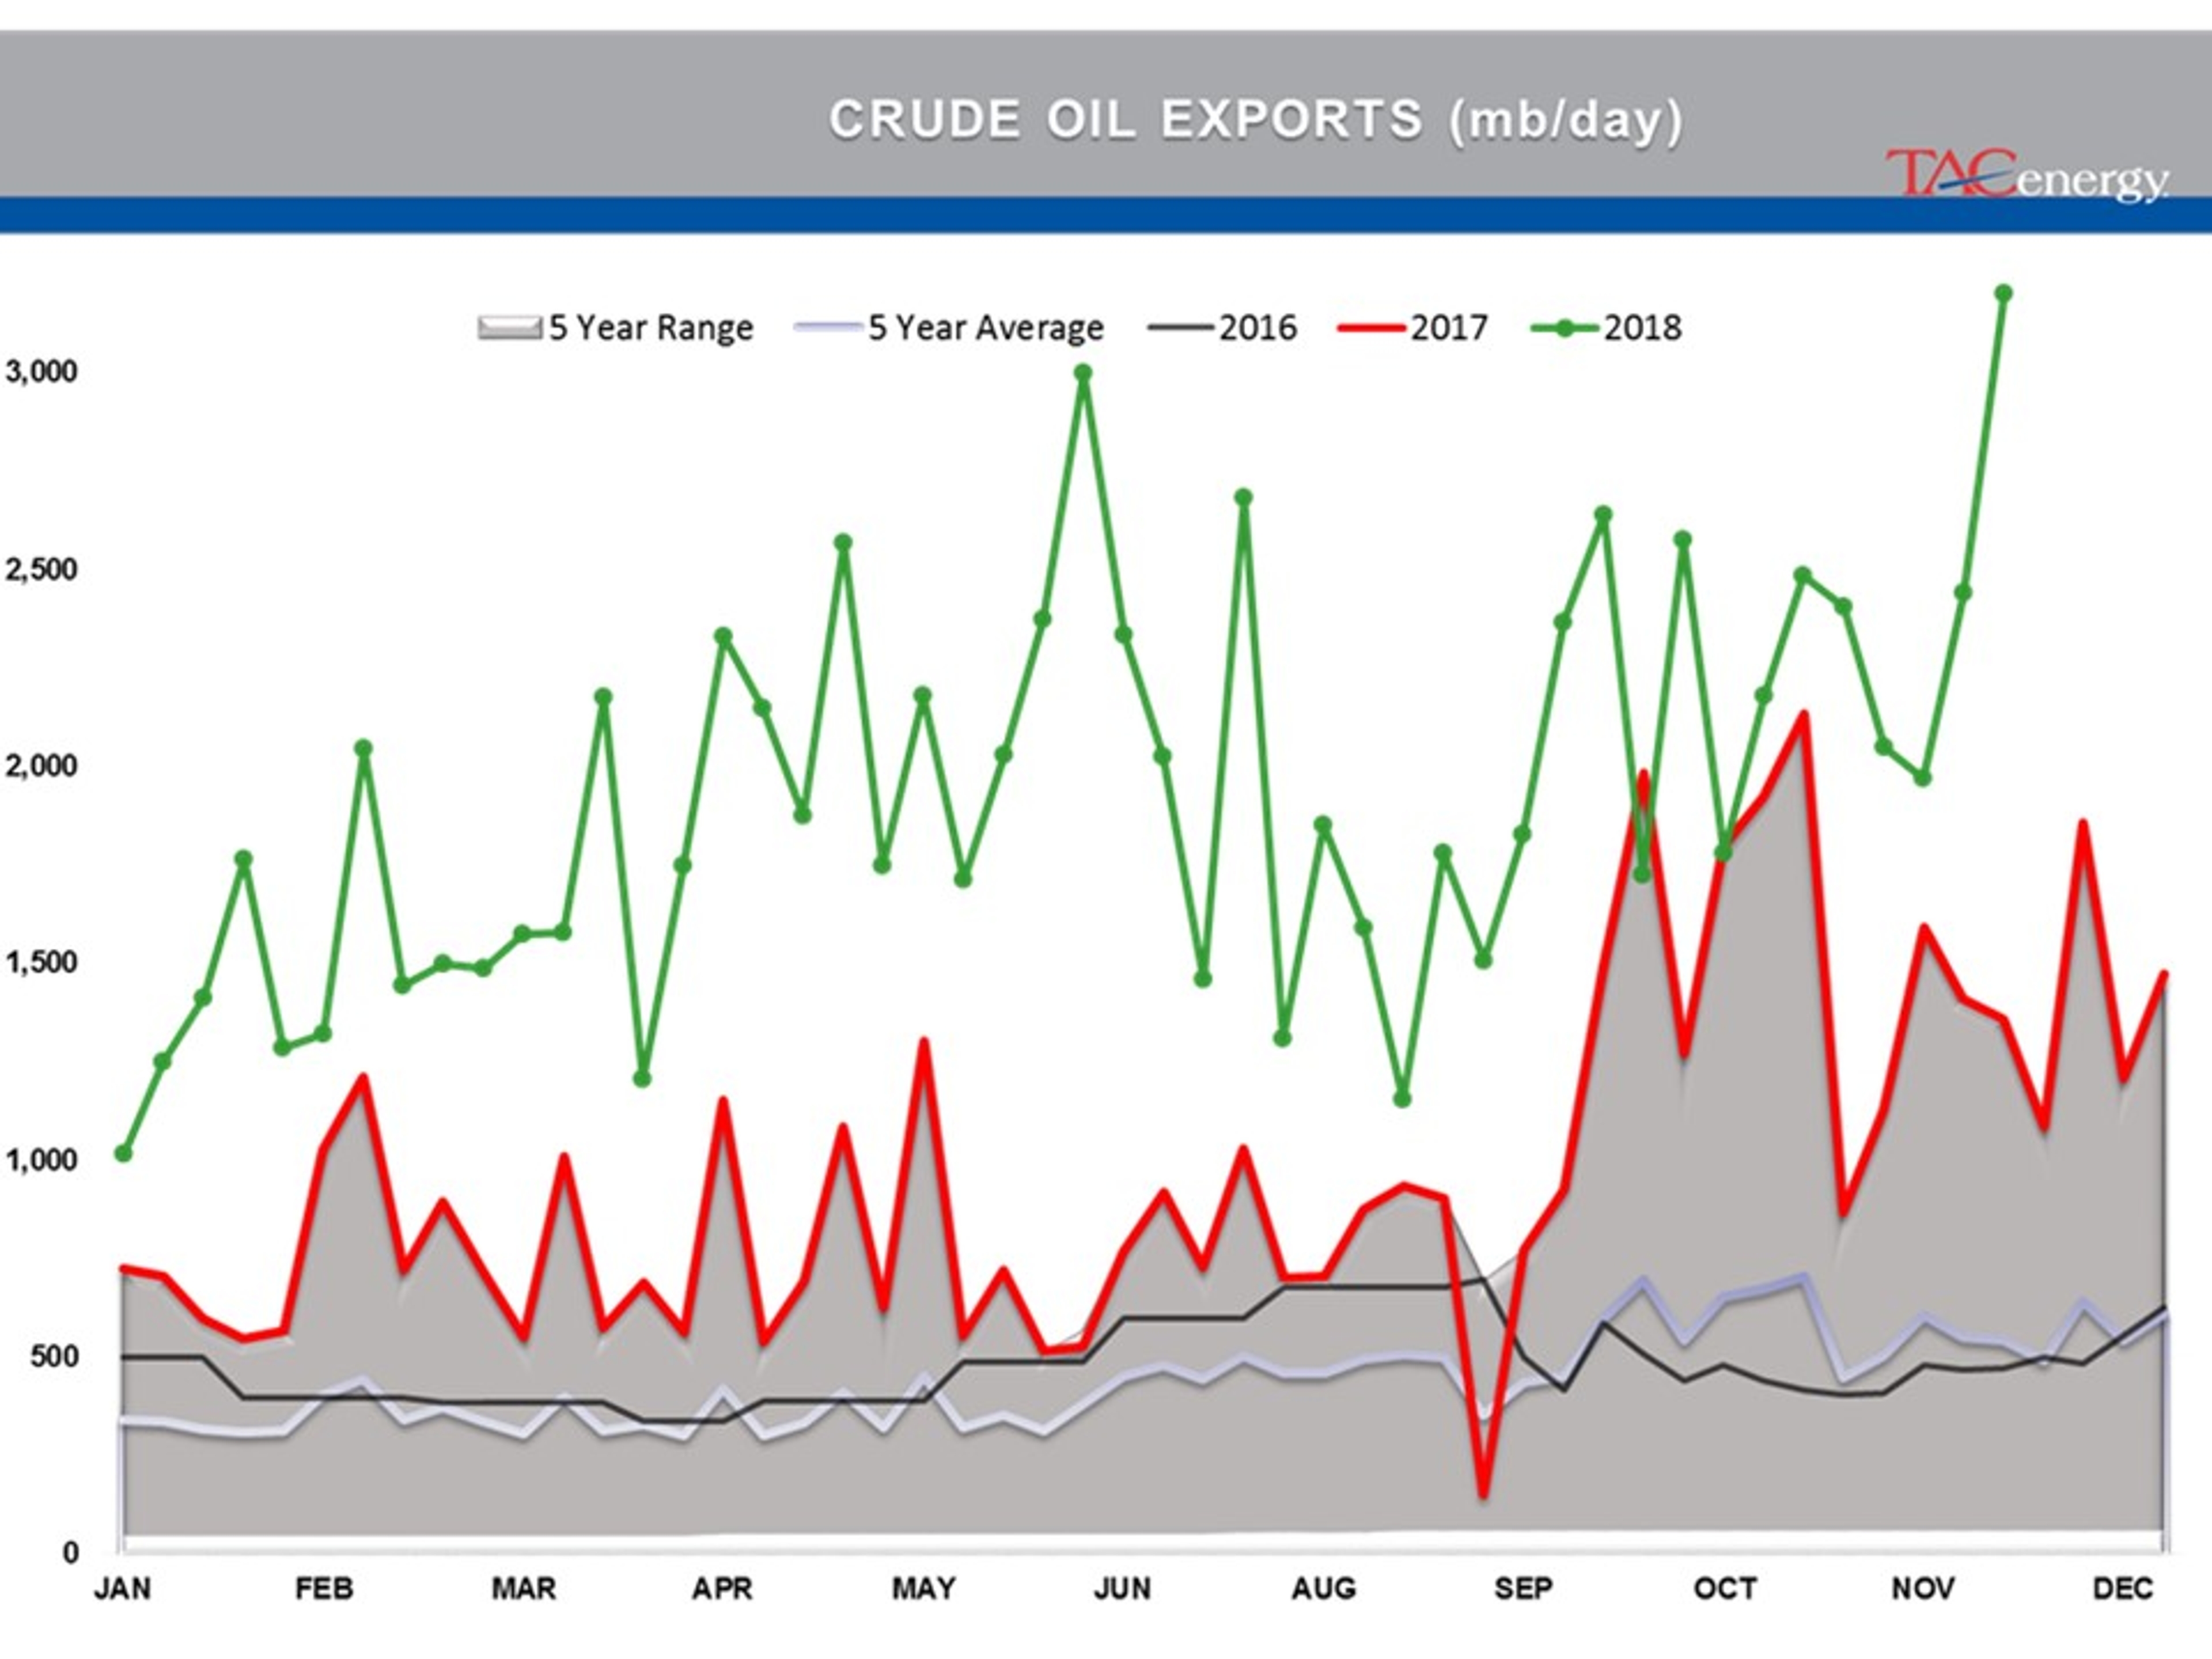The image size is (2212, 1659).
Task: Select the '2016' legend entry
Action: 1222,328
